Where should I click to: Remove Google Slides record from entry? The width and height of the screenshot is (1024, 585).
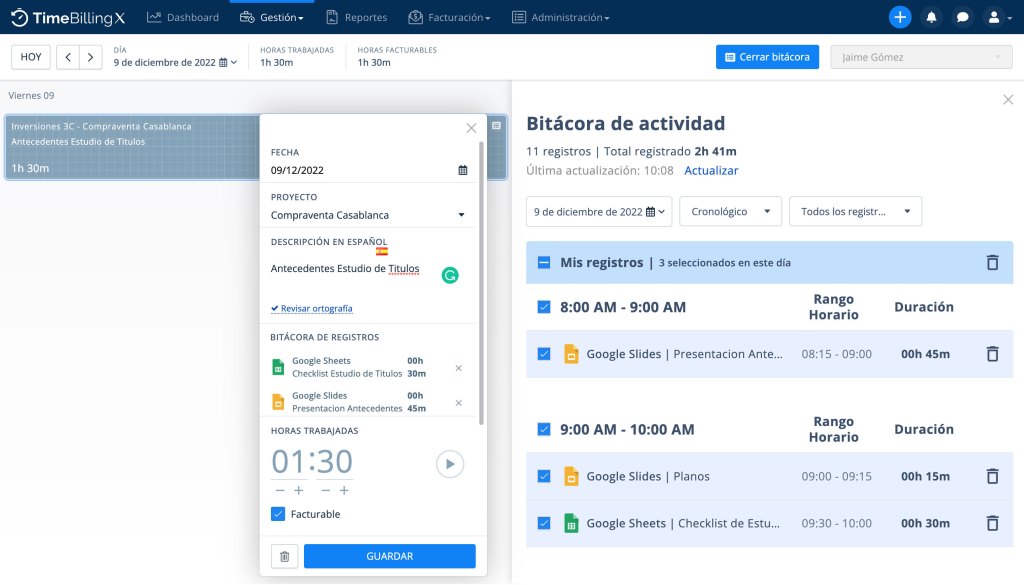click(x=458, y=403)
